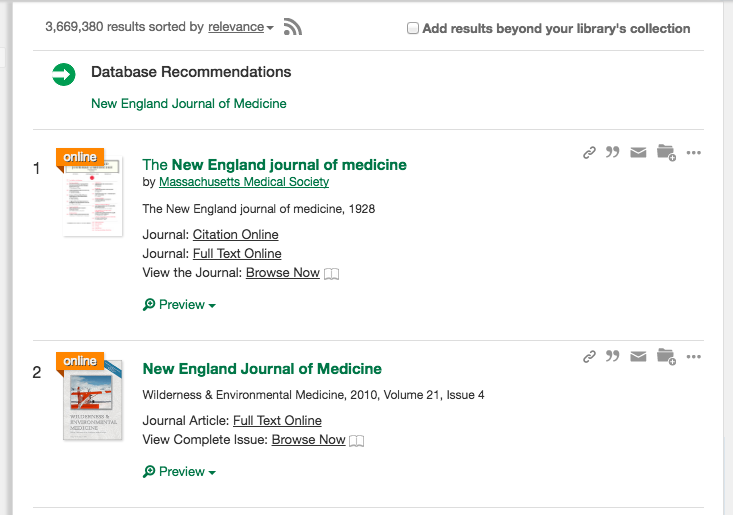This screenshot has width=733, height=515.
Task: Expand Preview for result 2
Action: [x=180, y=472]
